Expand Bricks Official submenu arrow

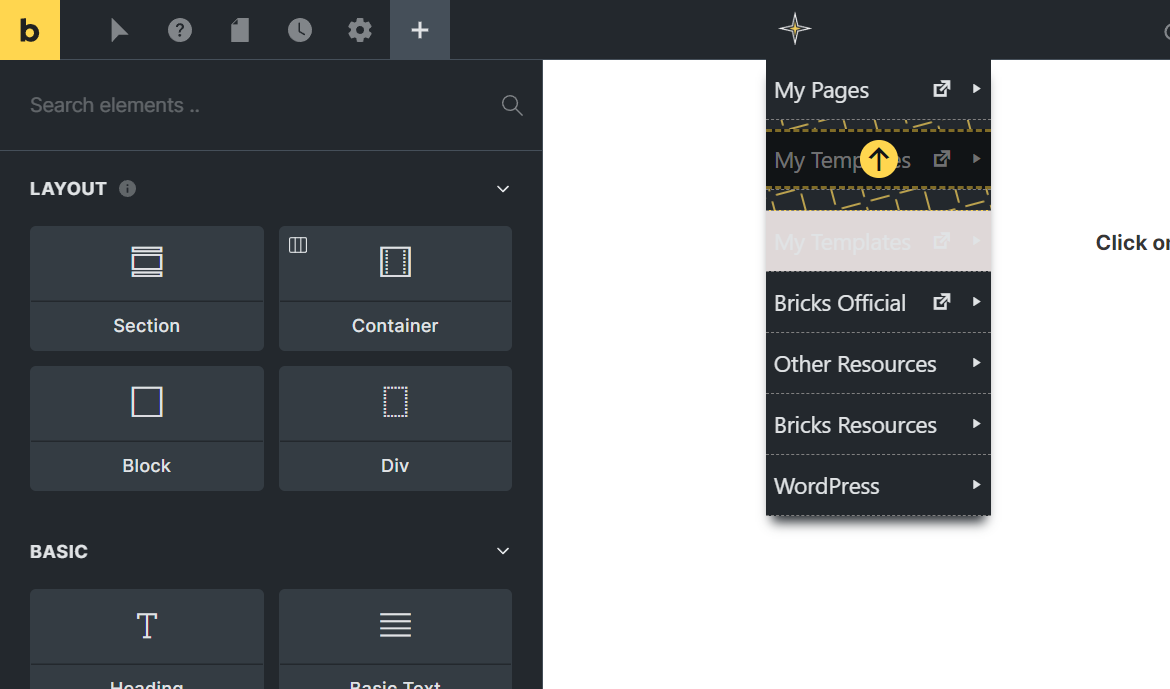pyautogui.click(x=976, y=302)
